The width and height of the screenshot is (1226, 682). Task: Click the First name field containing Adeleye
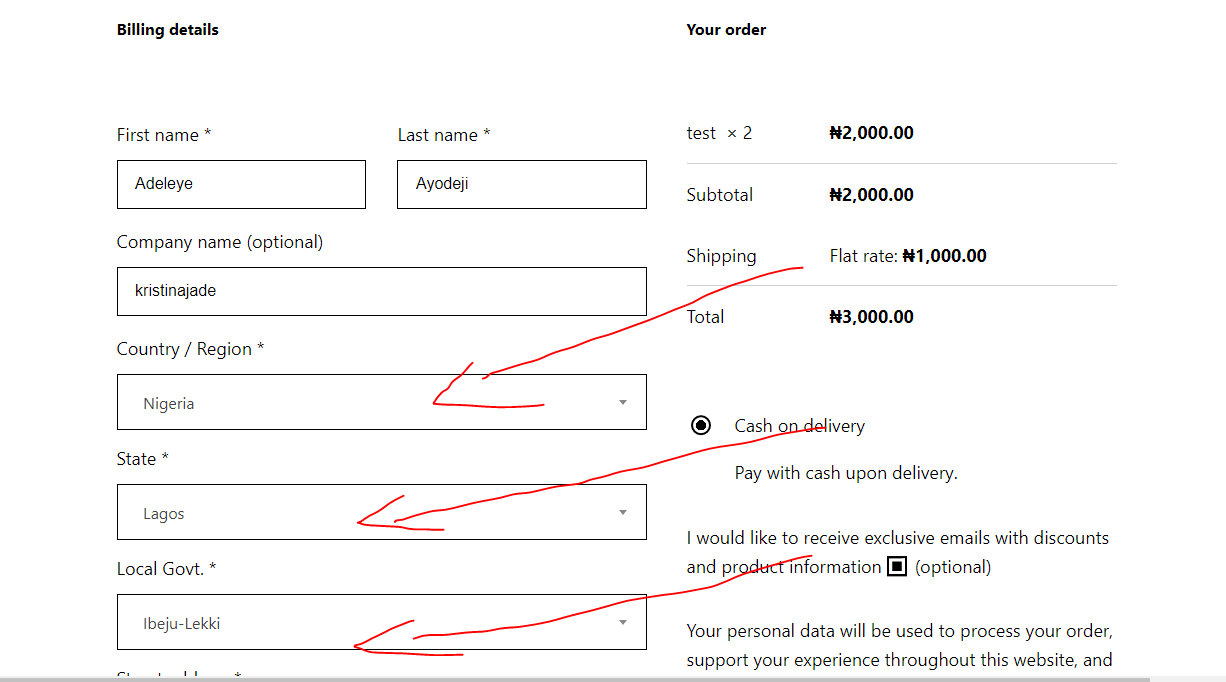241,185
